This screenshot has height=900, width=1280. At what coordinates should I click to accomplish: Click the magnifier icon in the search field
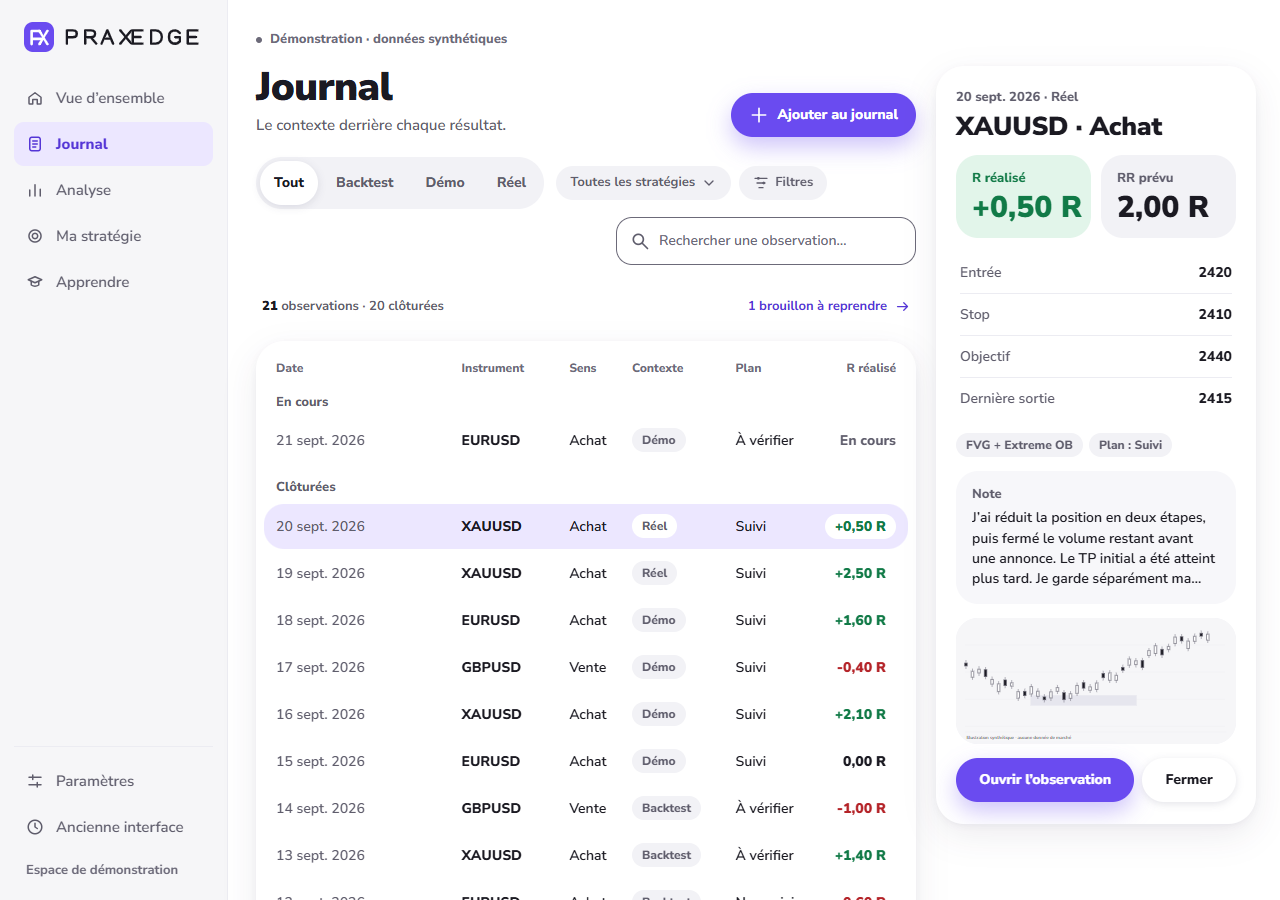click(640, 241)
